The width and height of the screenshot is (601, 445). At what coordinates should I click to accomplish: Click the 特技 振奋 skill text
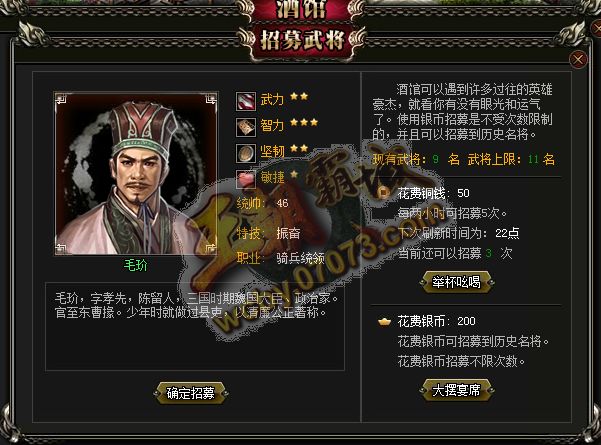pyautogui.click(x=268, y=233)
